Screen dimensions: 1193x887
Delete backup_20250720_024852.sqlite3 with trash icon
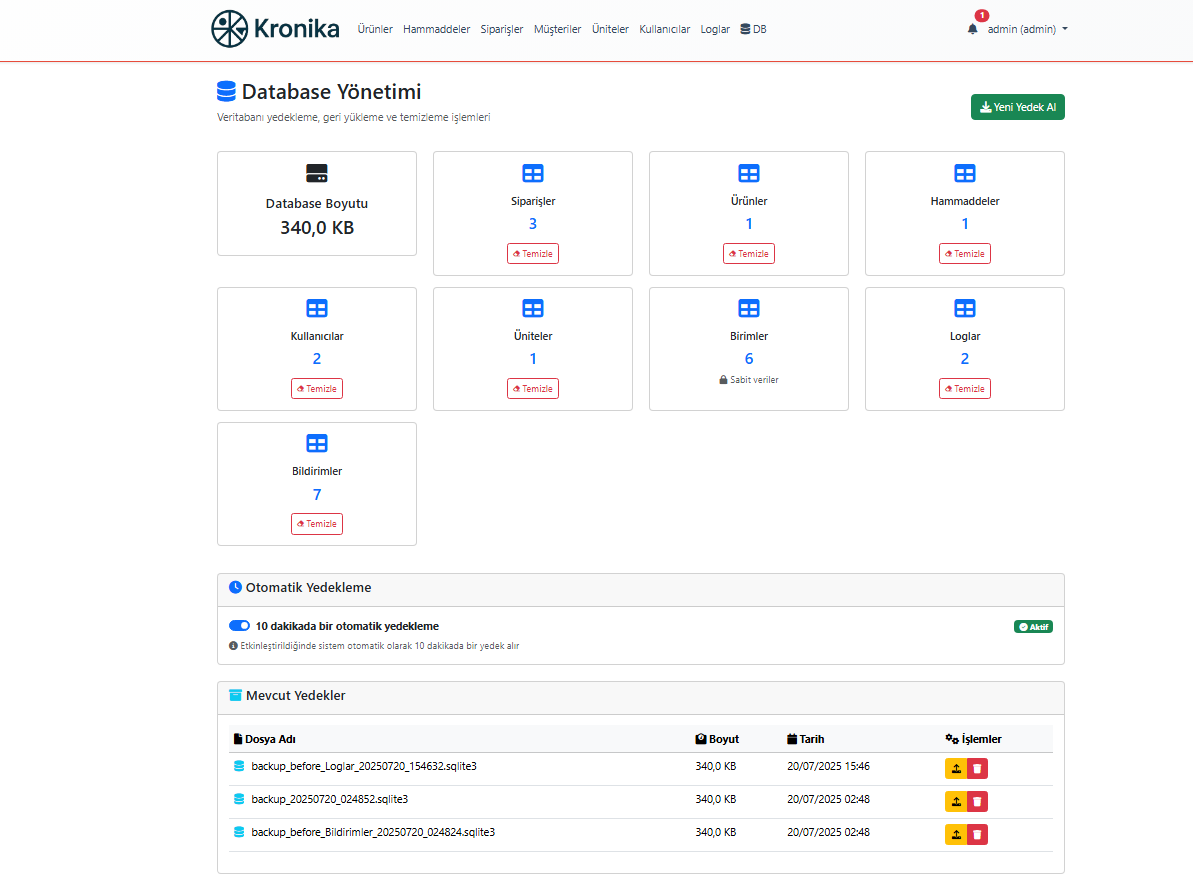coord(978,801)
